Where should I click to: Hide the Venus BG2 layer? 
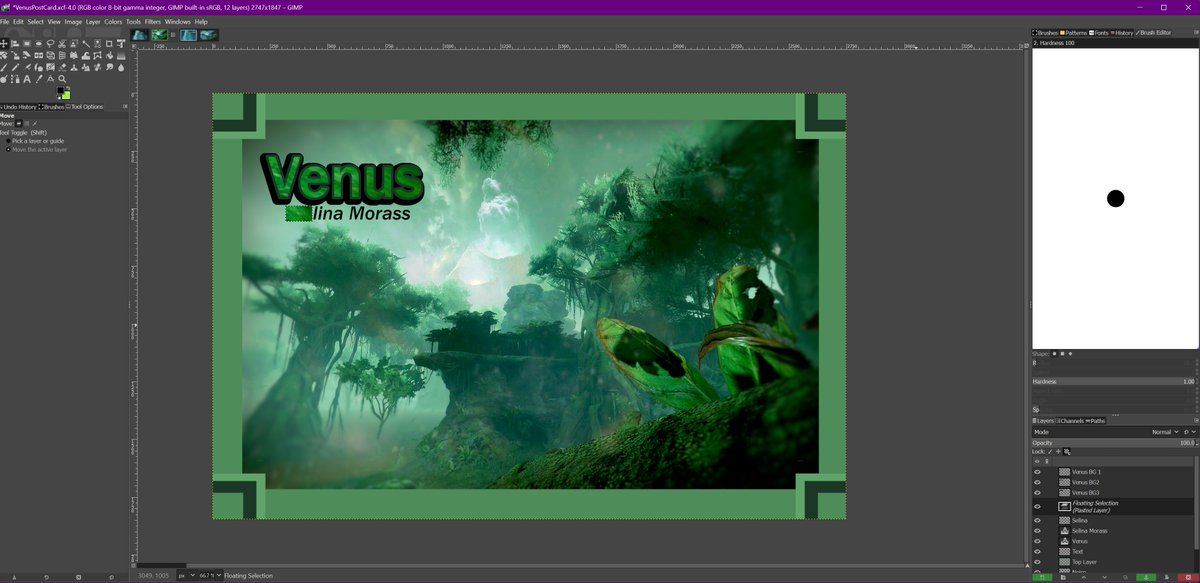(1037, 482)
